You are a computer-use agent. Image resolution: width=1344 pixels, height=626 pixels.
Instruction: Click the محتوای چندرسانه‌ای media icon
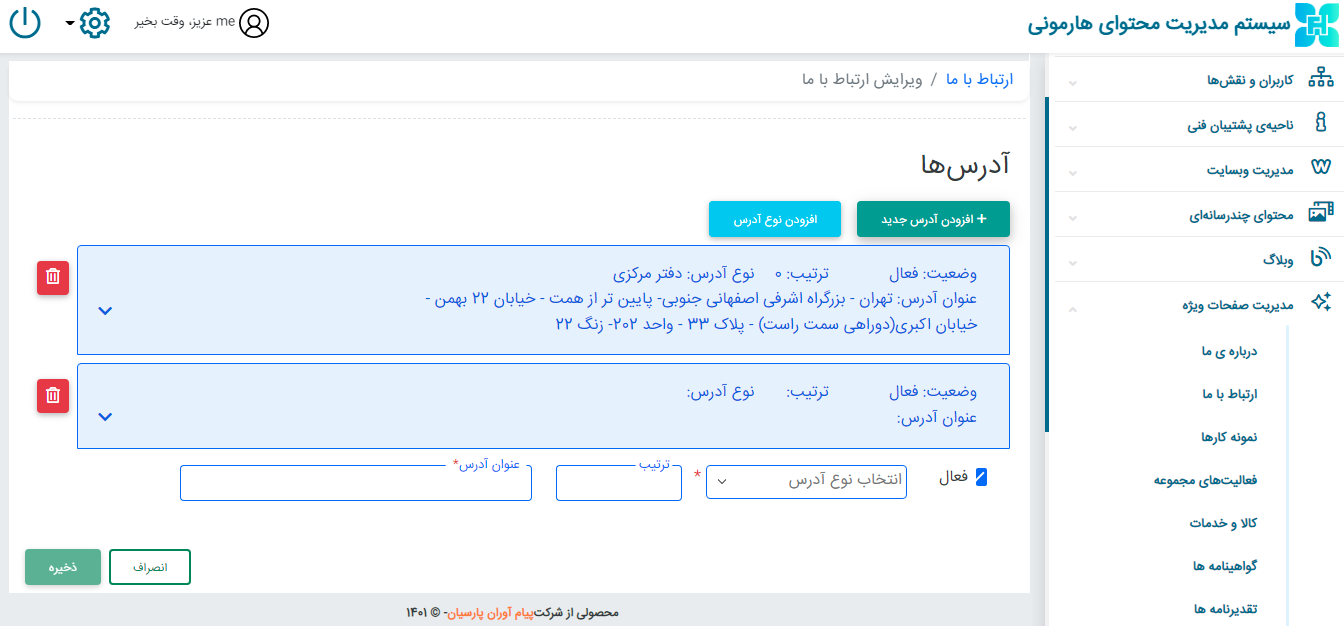point(1321,214)
